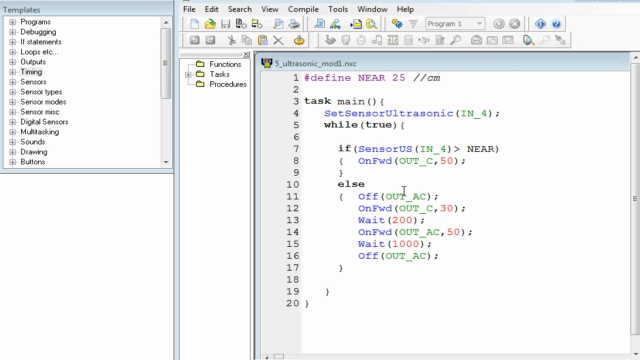Open the Search menu
Viewport: 640px width, 360px height.
click(x=240, y=9)
